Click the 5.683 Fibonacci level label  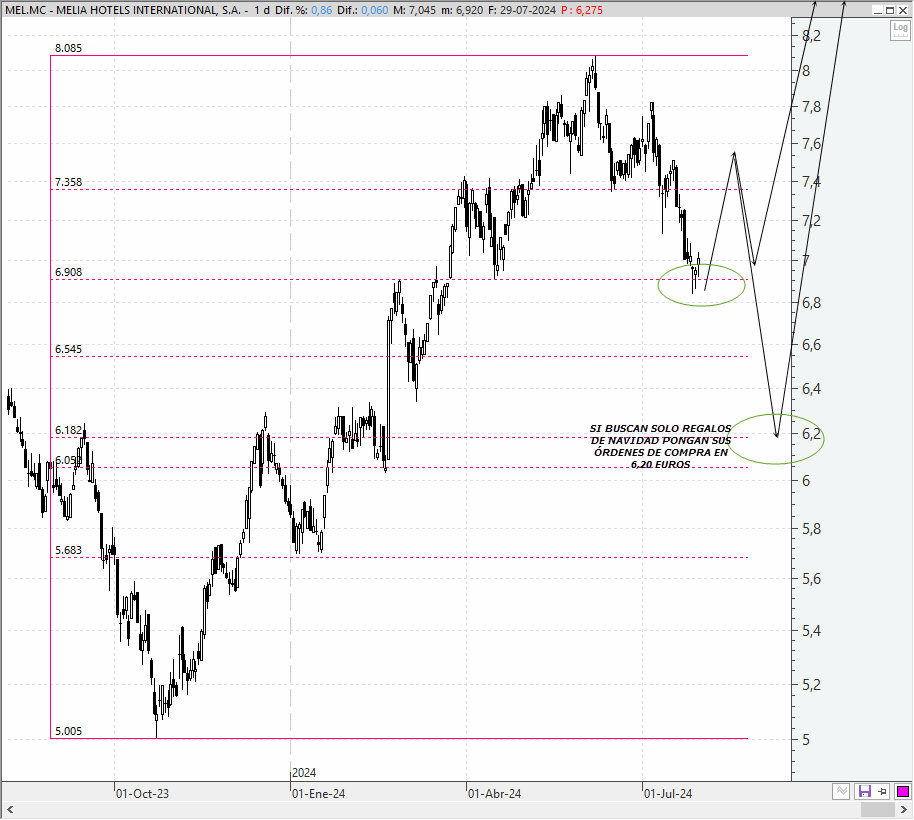click(68, 550)
